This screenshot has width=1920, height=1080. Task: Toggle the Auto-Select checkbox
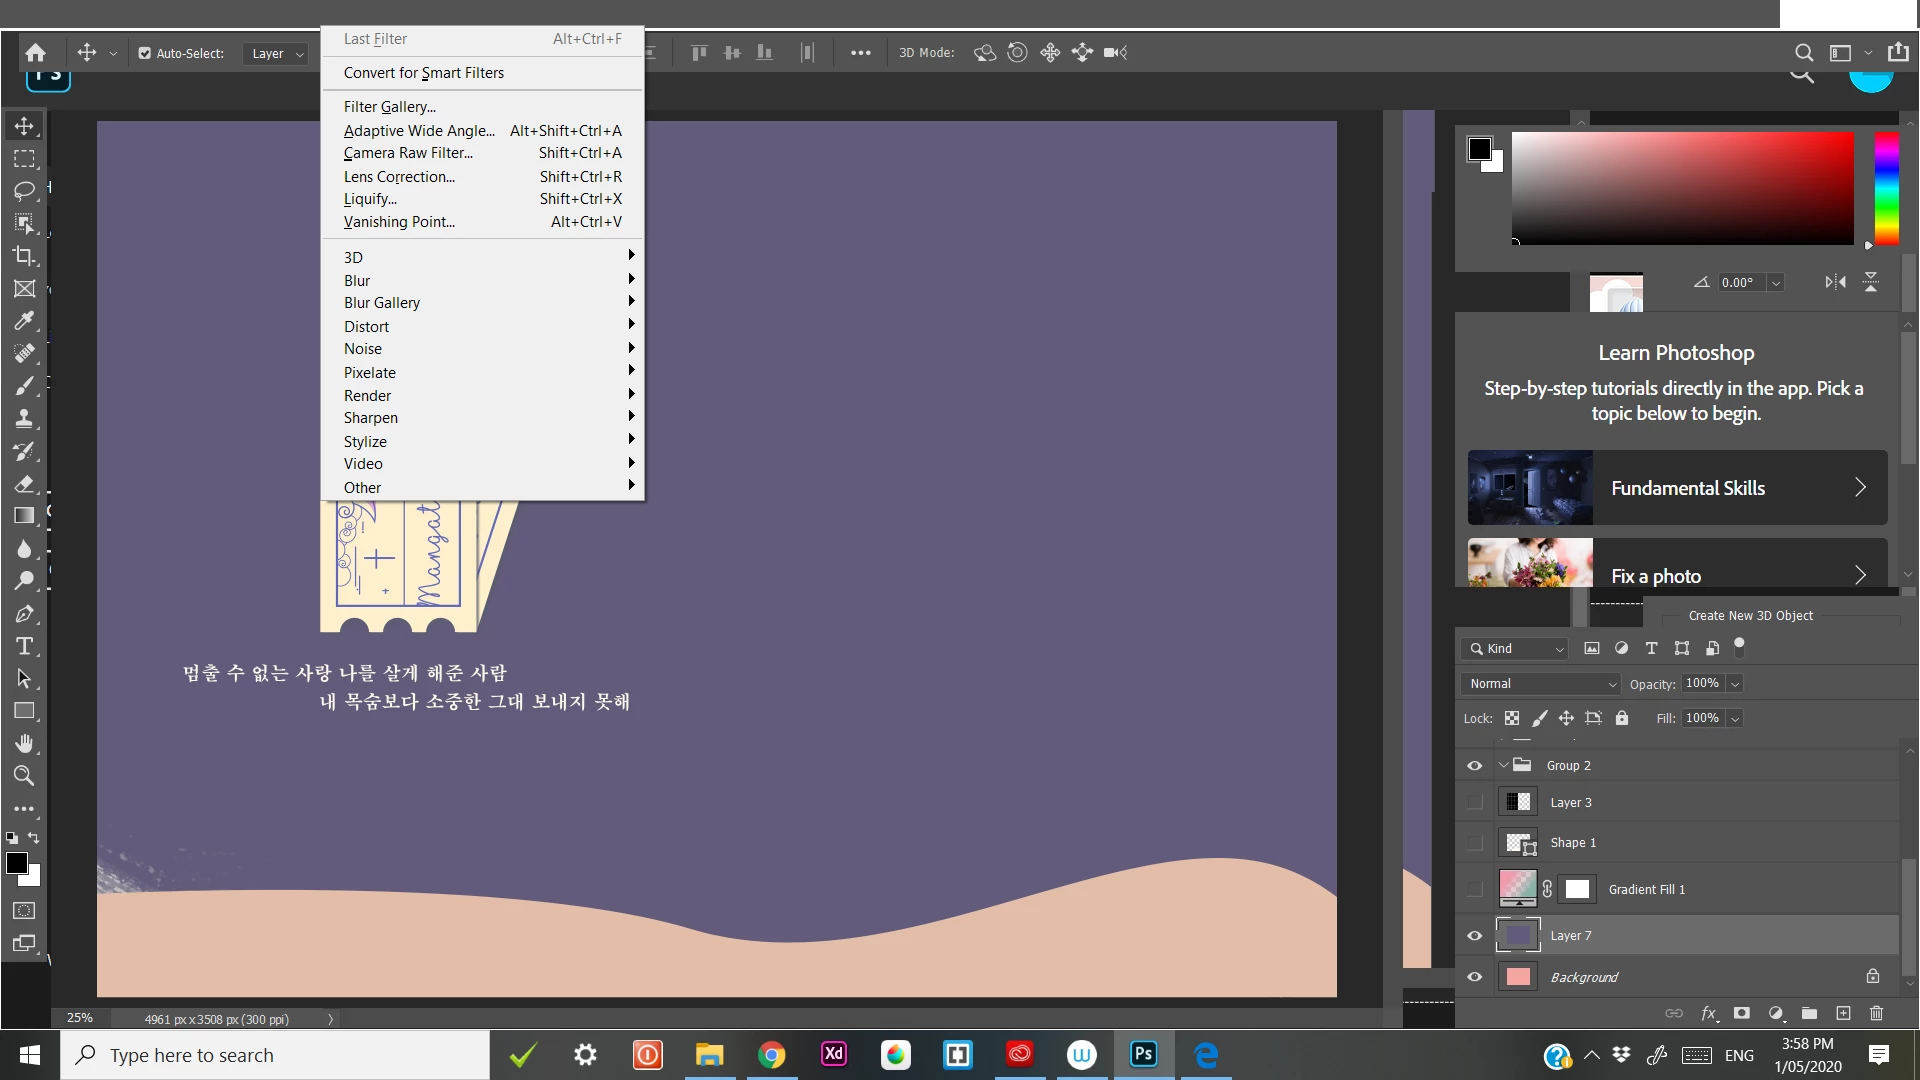[x=145, y=53]
